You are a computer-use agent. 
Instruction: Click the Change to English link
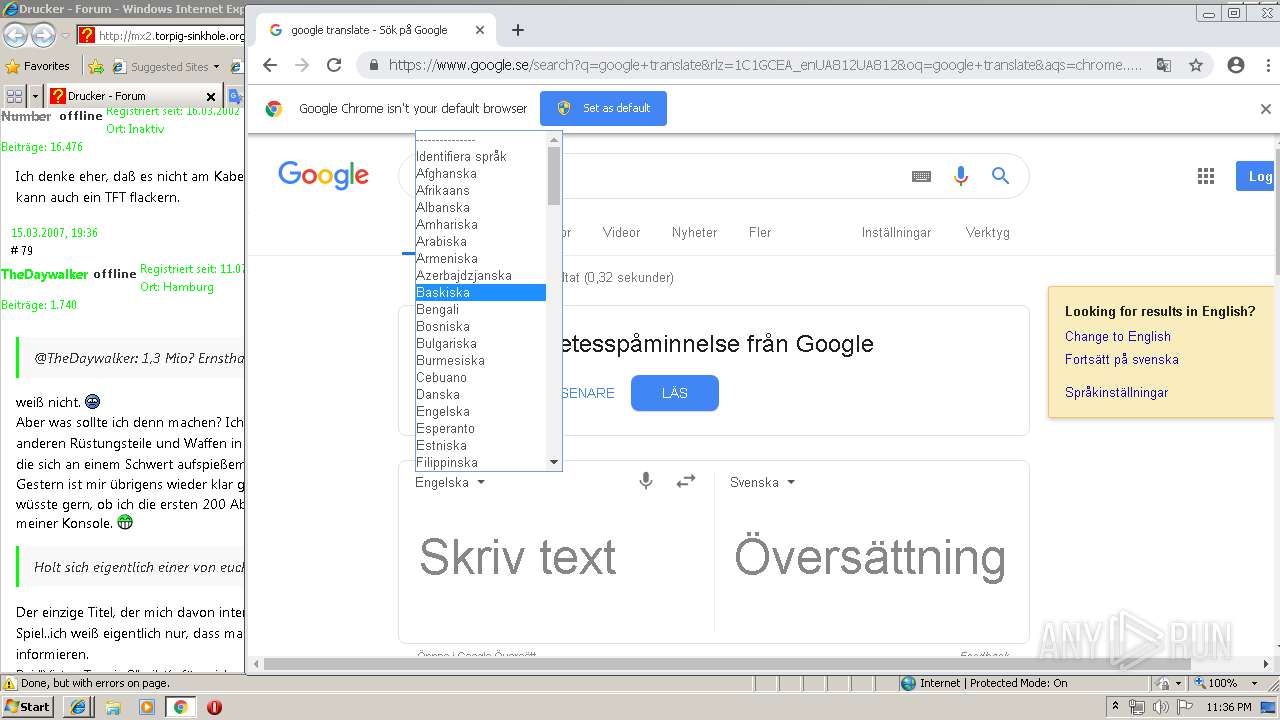(1117, 336)
